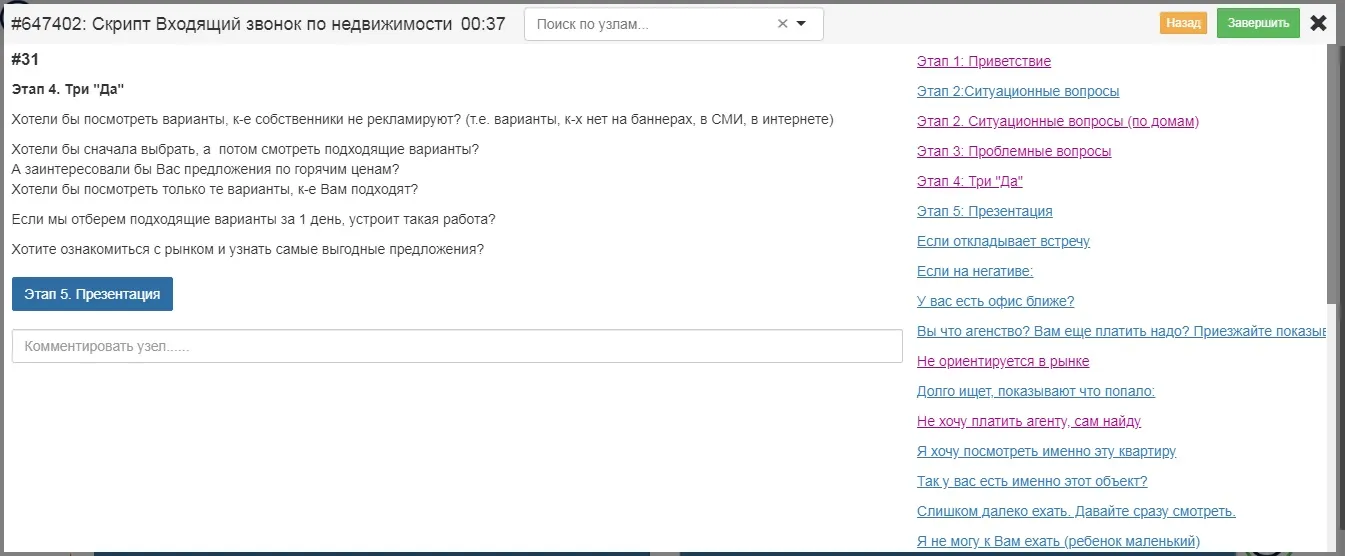Click the orange Назад button
Screen dimensions: 1345x556
[1183, 23]
